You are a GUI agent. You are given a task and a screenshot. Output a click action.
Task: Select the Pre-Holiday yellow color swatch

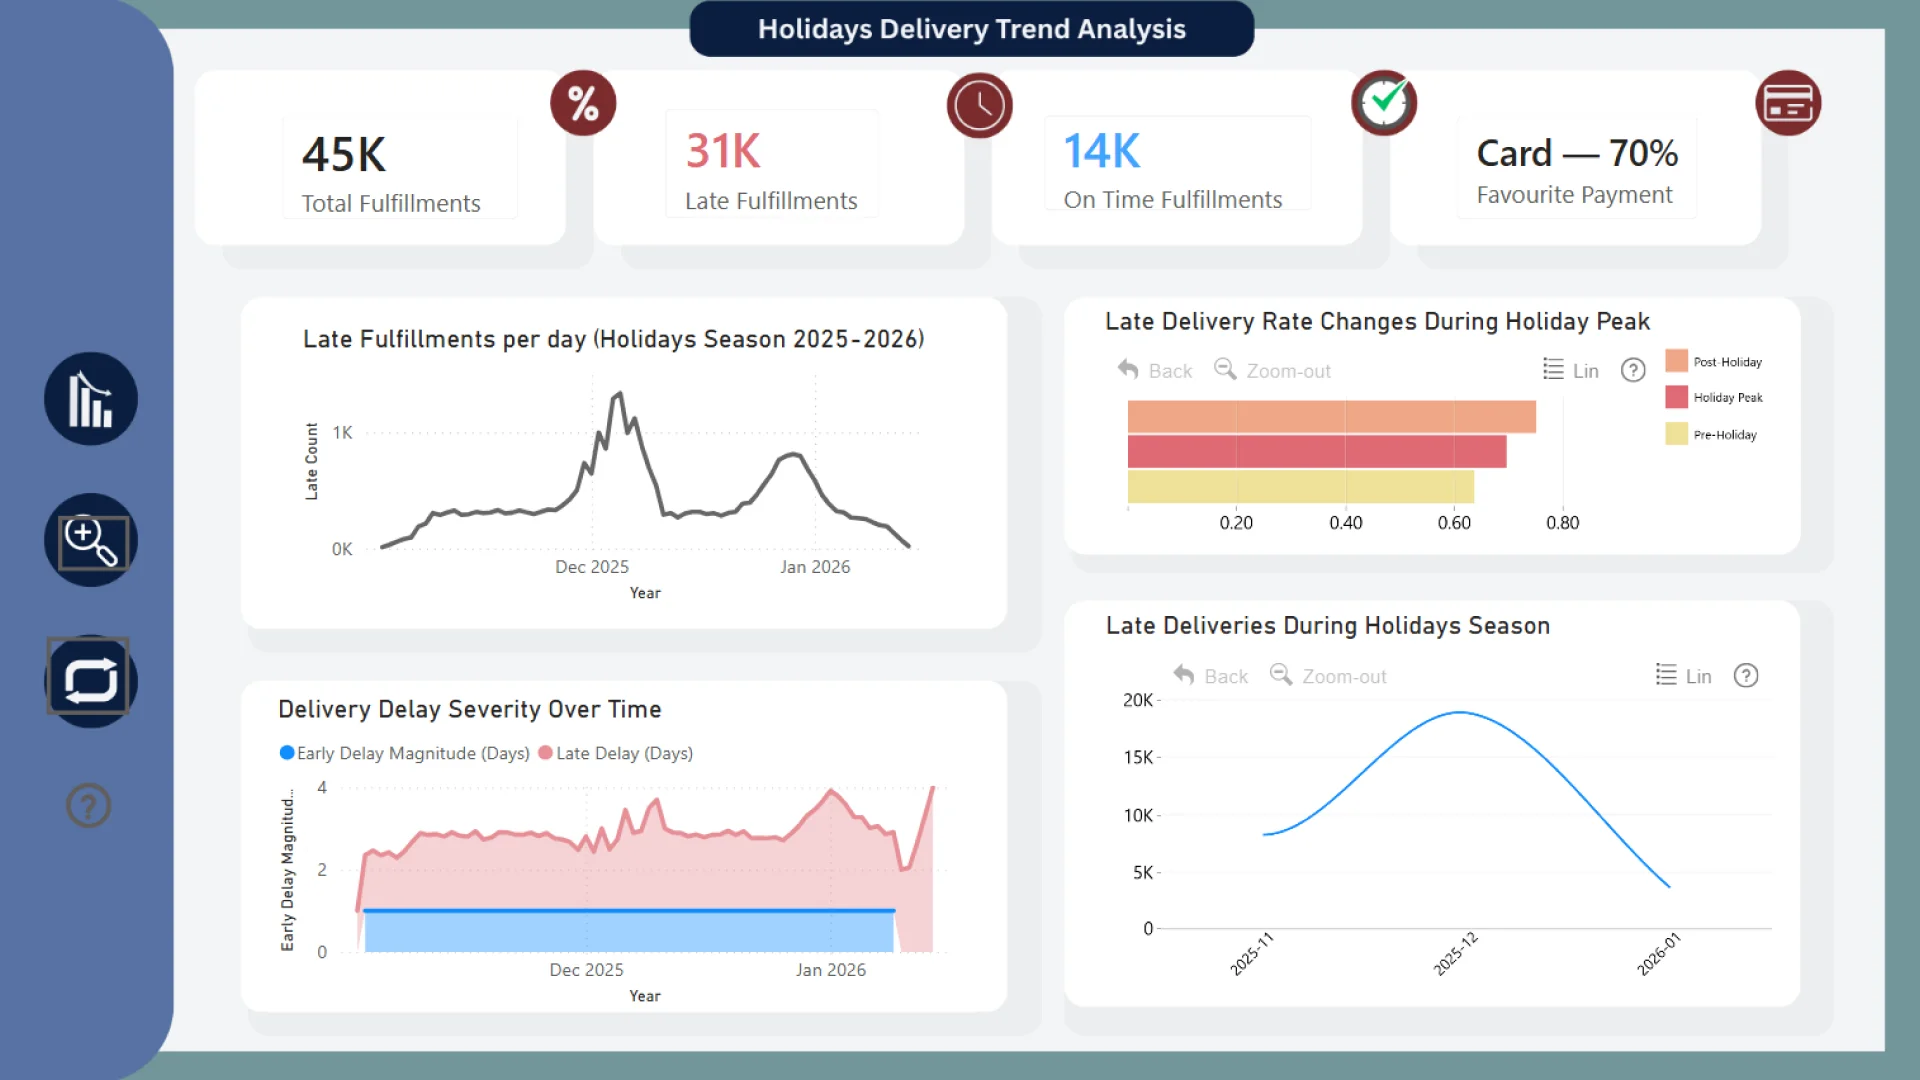[1676, 434]
